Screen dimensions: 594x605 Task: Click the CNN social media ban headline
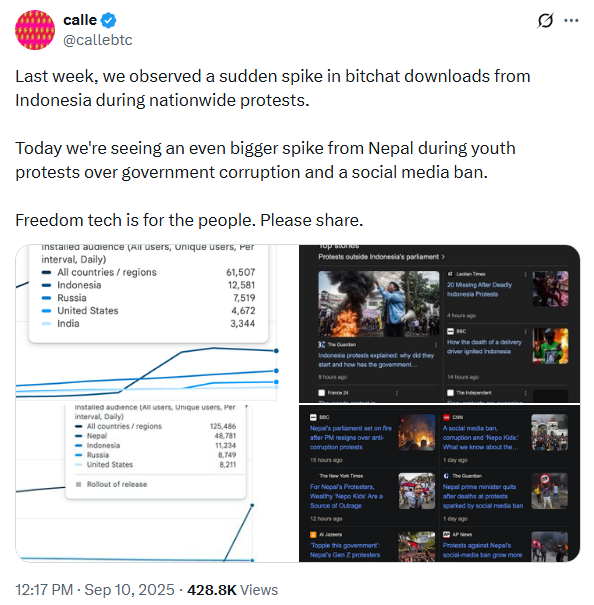481,438
